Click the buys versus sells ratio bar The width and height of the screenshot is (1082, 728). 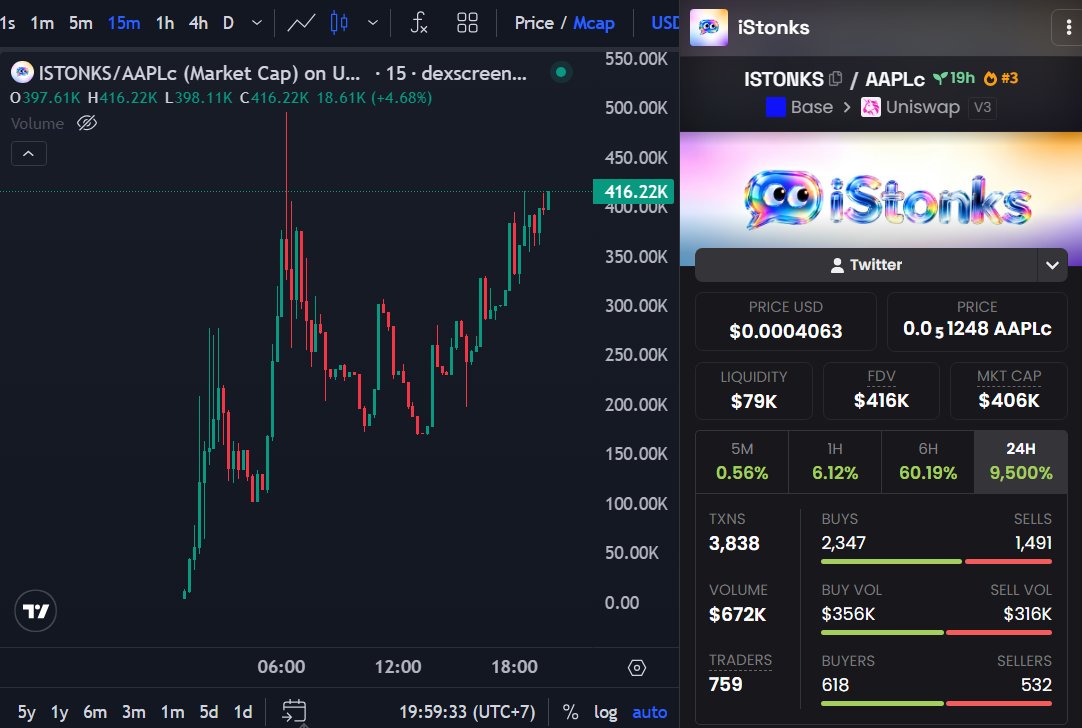(936, 562)
